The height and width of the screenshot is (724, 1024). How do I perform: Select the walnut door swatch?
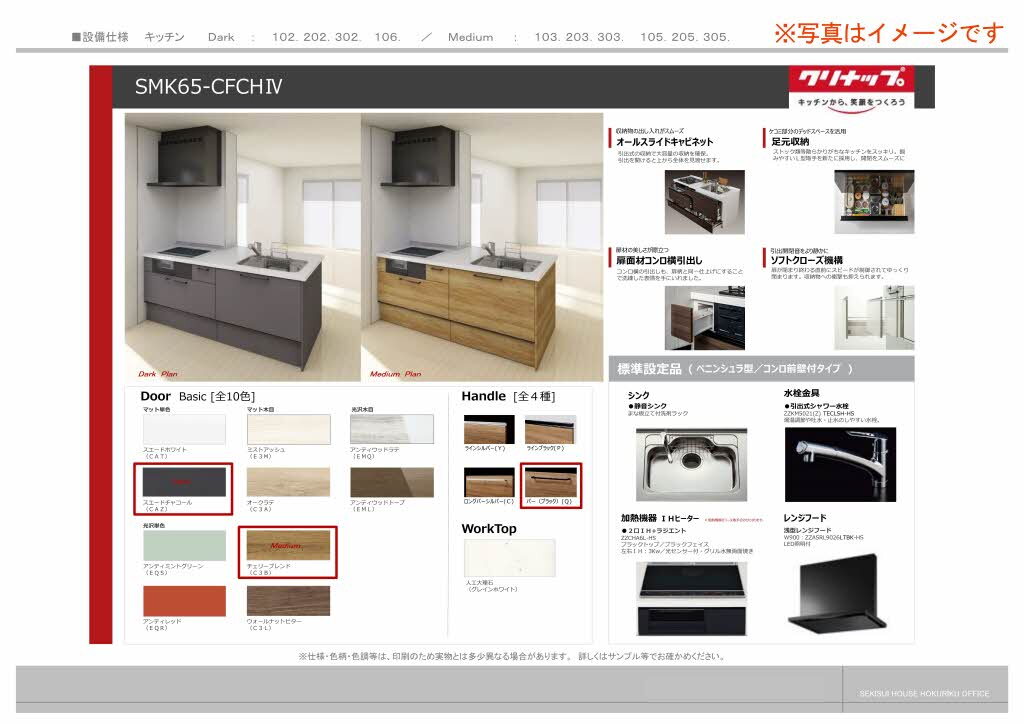point(288,601)
